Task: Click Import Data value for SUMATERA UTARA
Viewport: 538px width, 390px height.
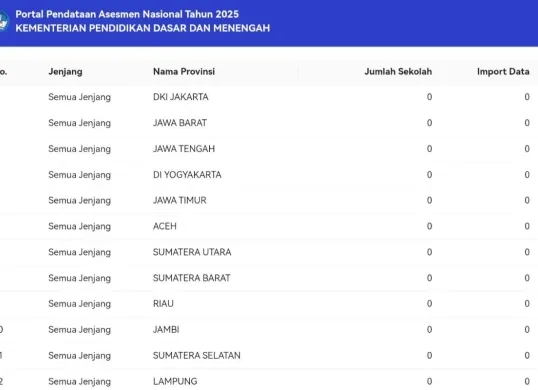Action: (x=527, y=252)
